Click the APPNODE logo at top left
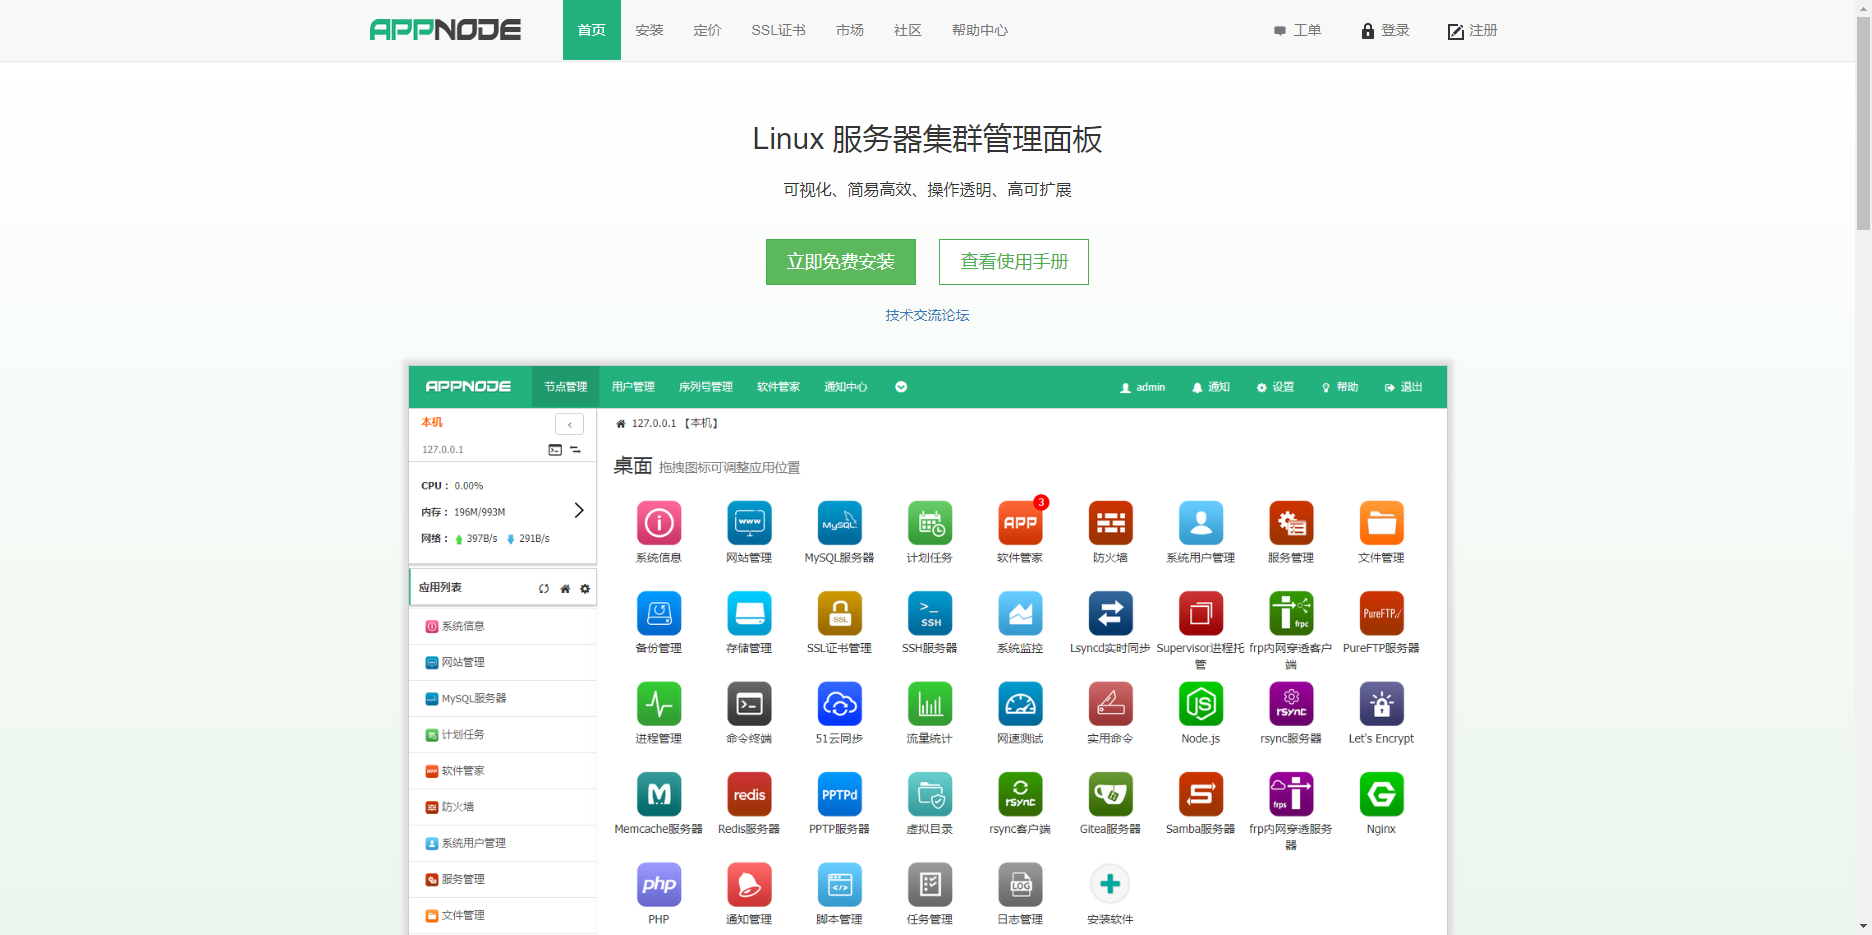This screenshot has width=1872, height=935. coord(445,30)
